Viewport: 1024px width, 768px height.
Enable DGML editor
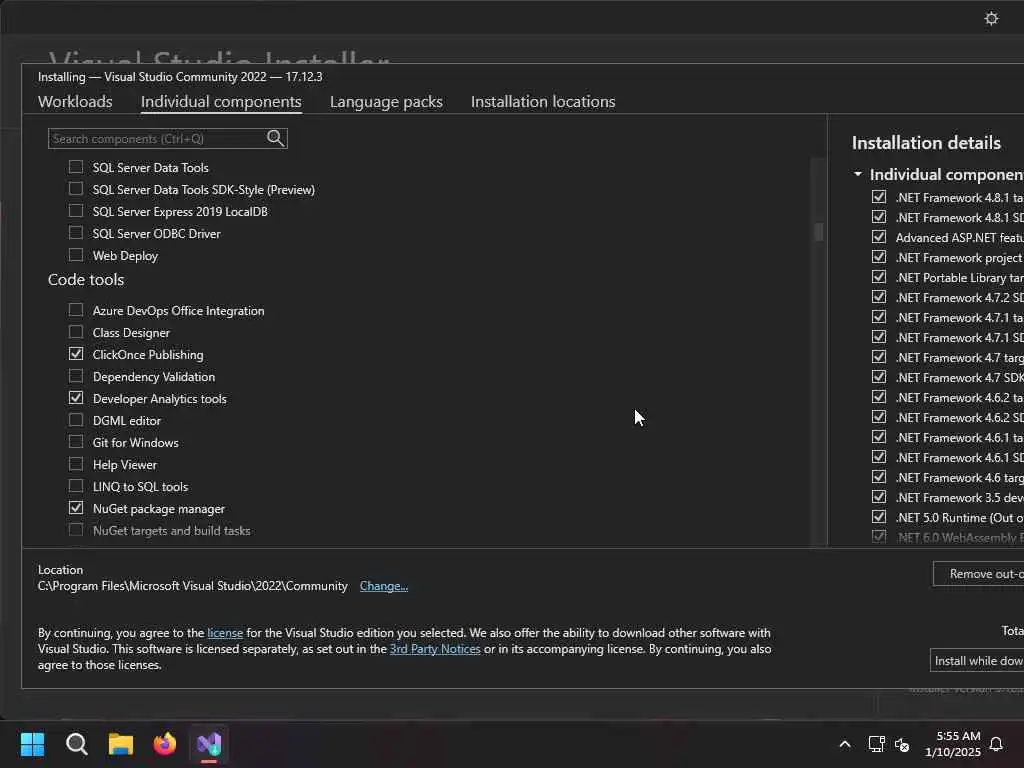tap(76, 420)
